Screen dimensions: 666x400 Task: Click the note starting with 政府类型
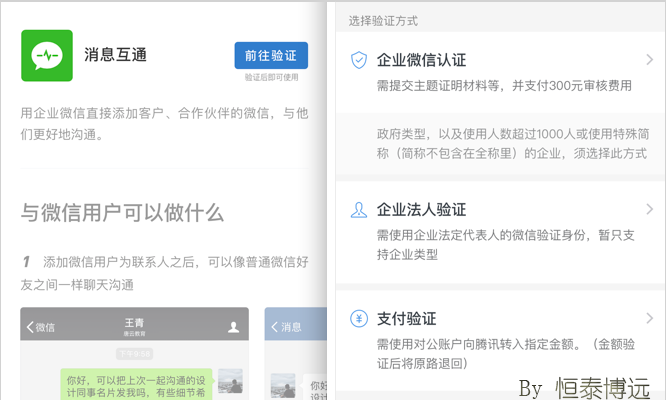512,144
